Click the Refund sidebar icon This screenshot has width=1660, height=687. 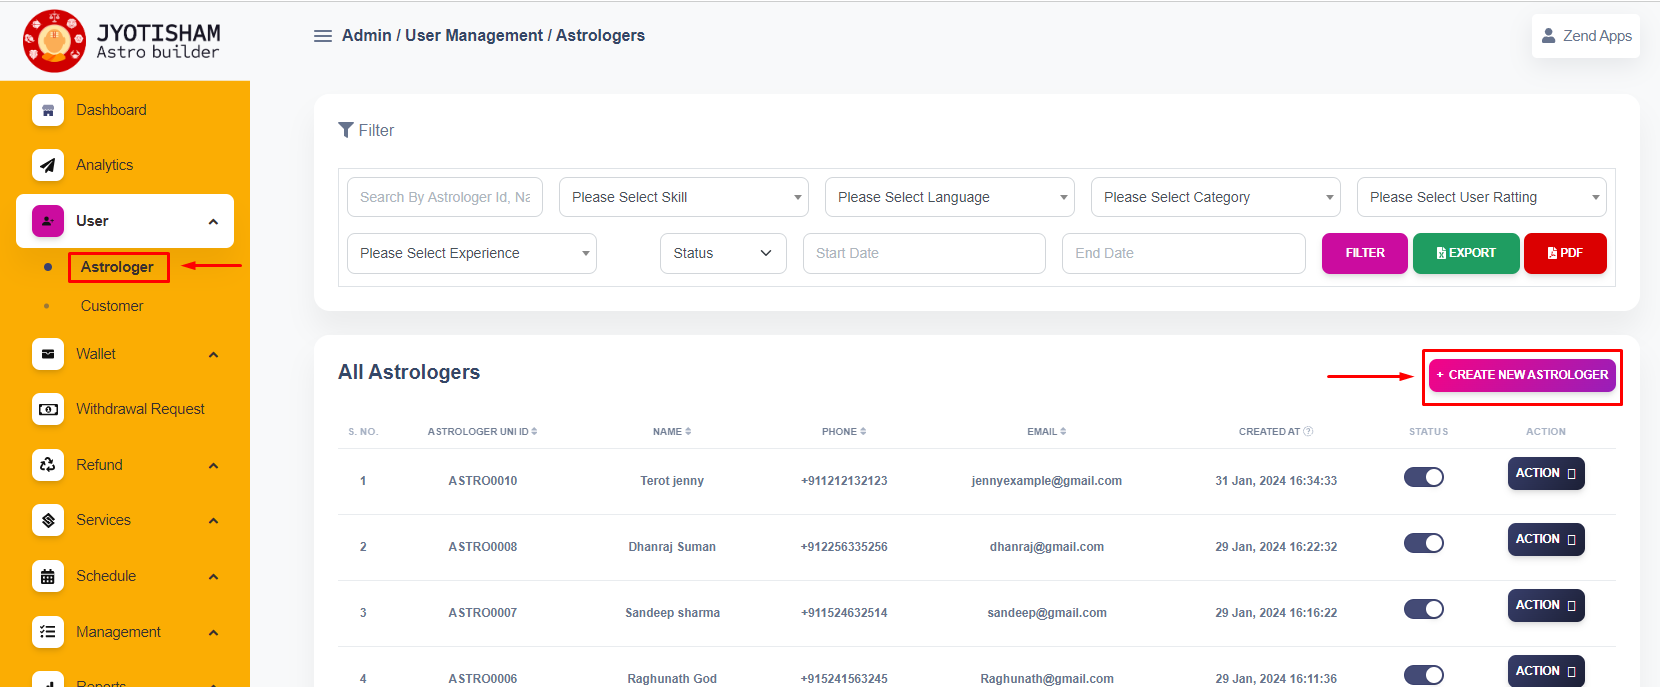(47, 465)
